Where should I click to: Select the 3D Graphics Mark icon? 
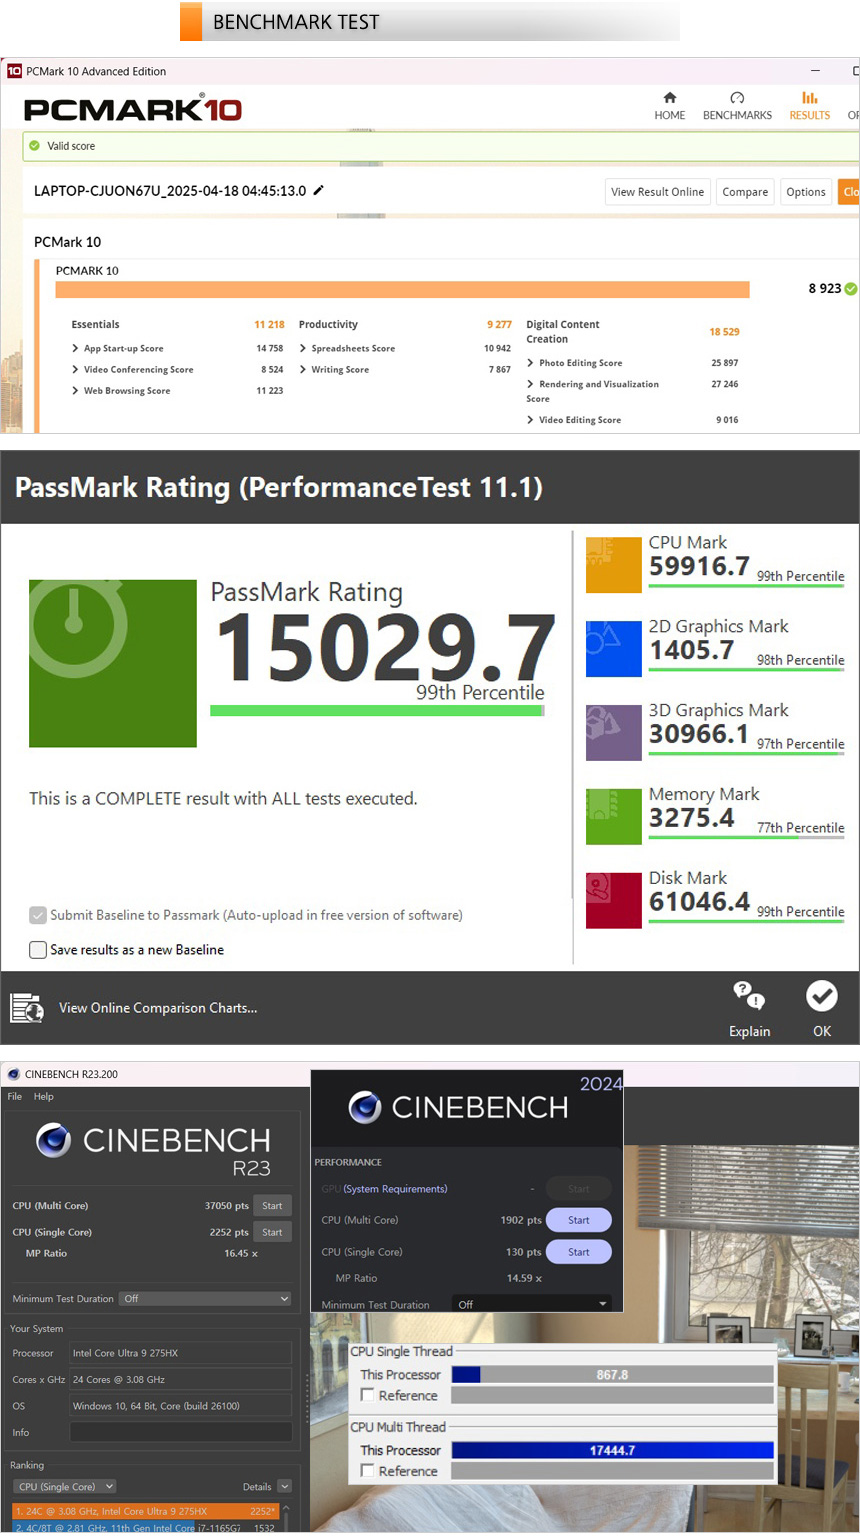click(x=613, y=733)
